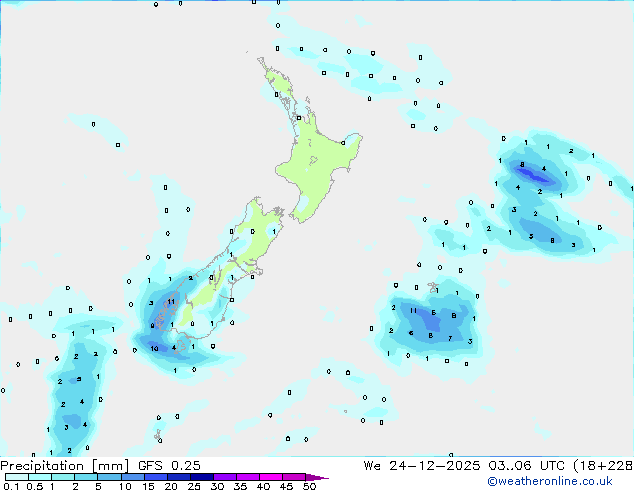Click the '0.5' legend scale label

tap(34, 486)
